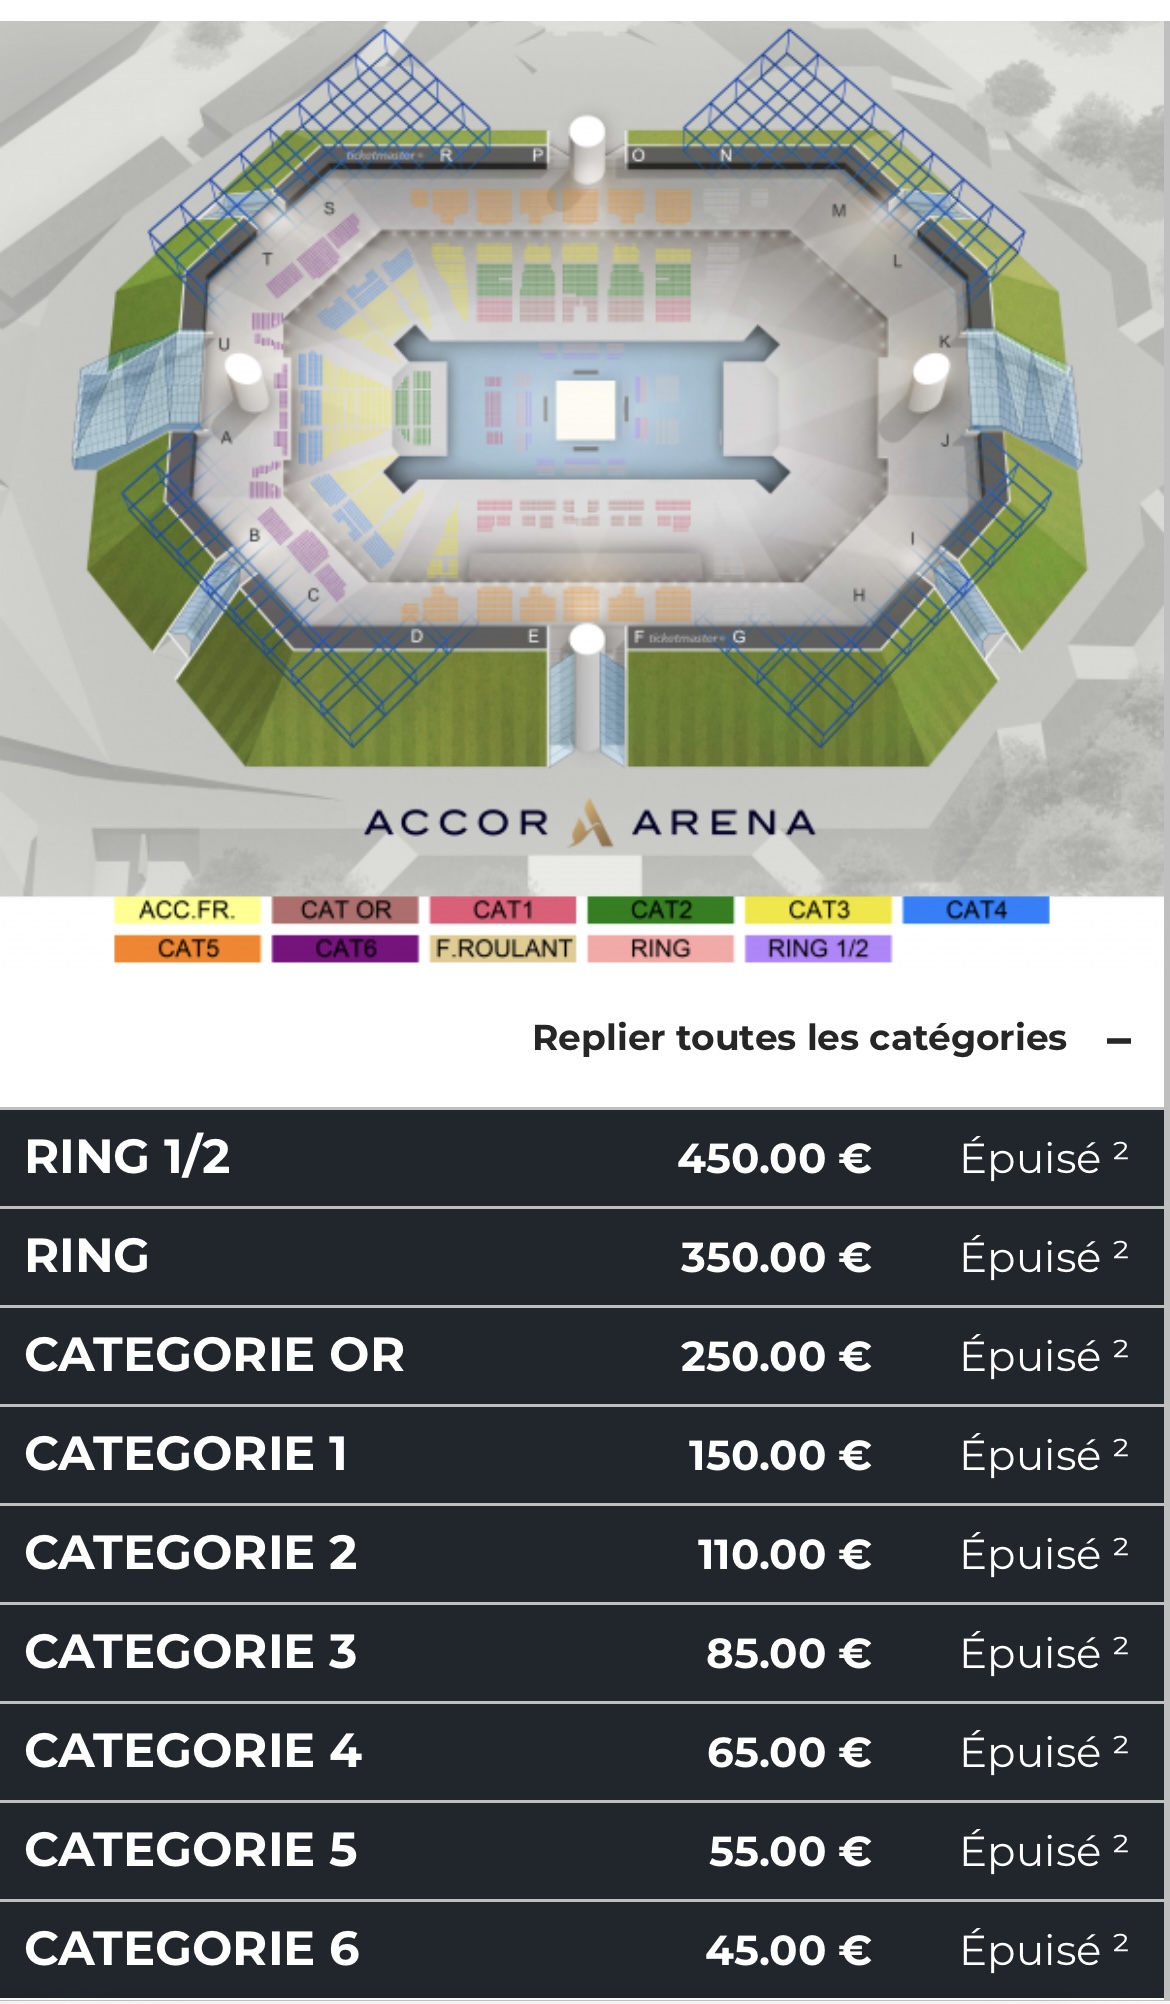Click the central boxing ring on the map
1170x2004 pixels.
pyautogui.click(x=585, y=410)
